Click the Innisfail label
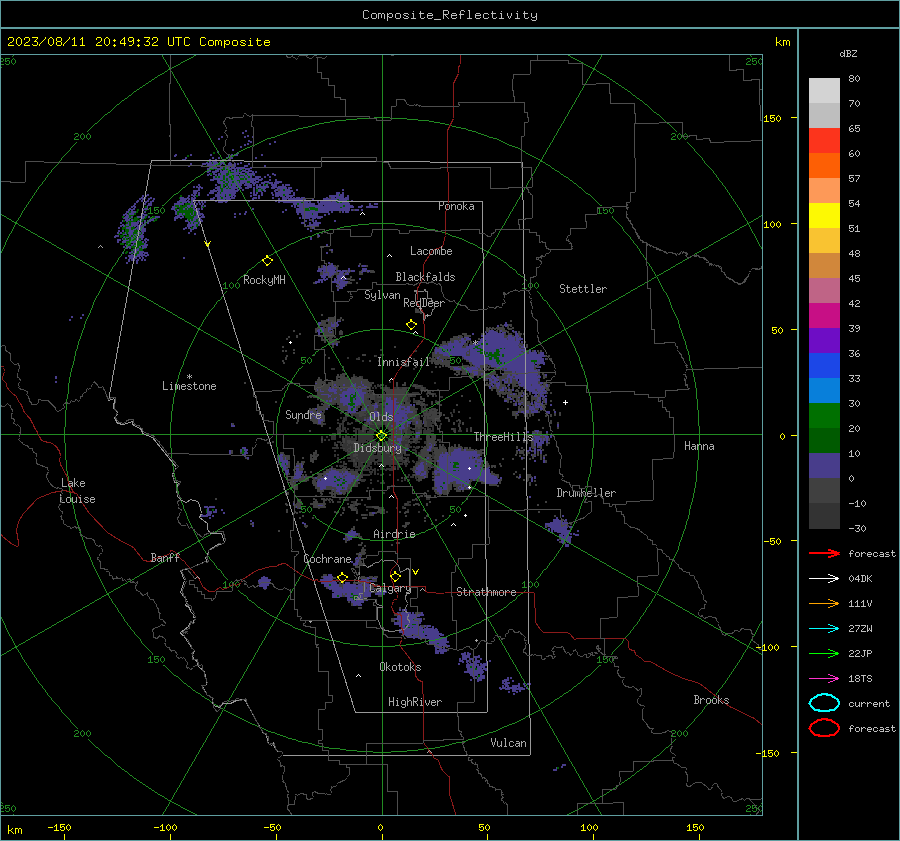This screenshot has width=900, height=841. click(403, 362)
